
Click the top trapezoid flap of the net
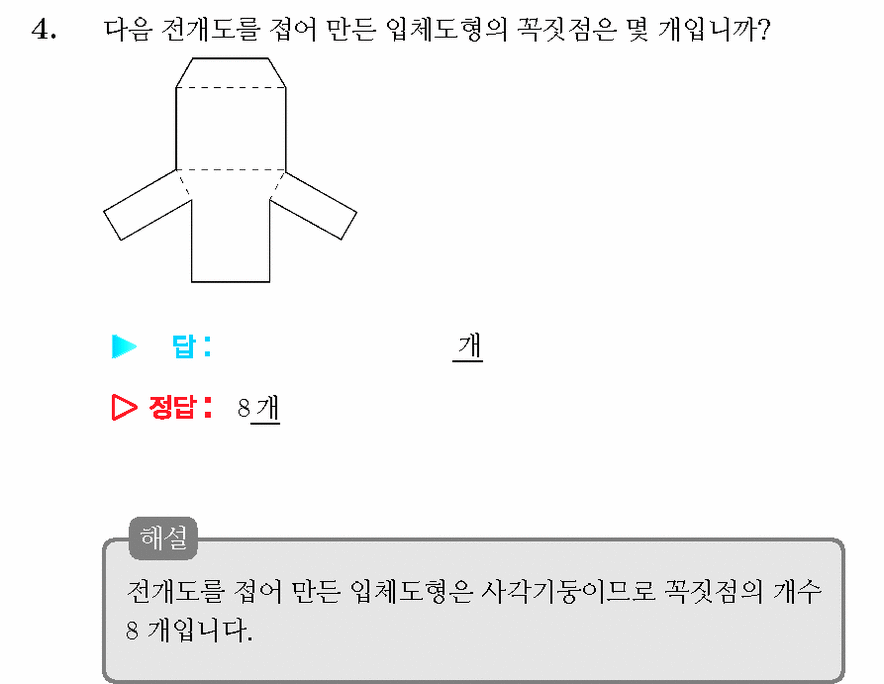pos(231,73)
